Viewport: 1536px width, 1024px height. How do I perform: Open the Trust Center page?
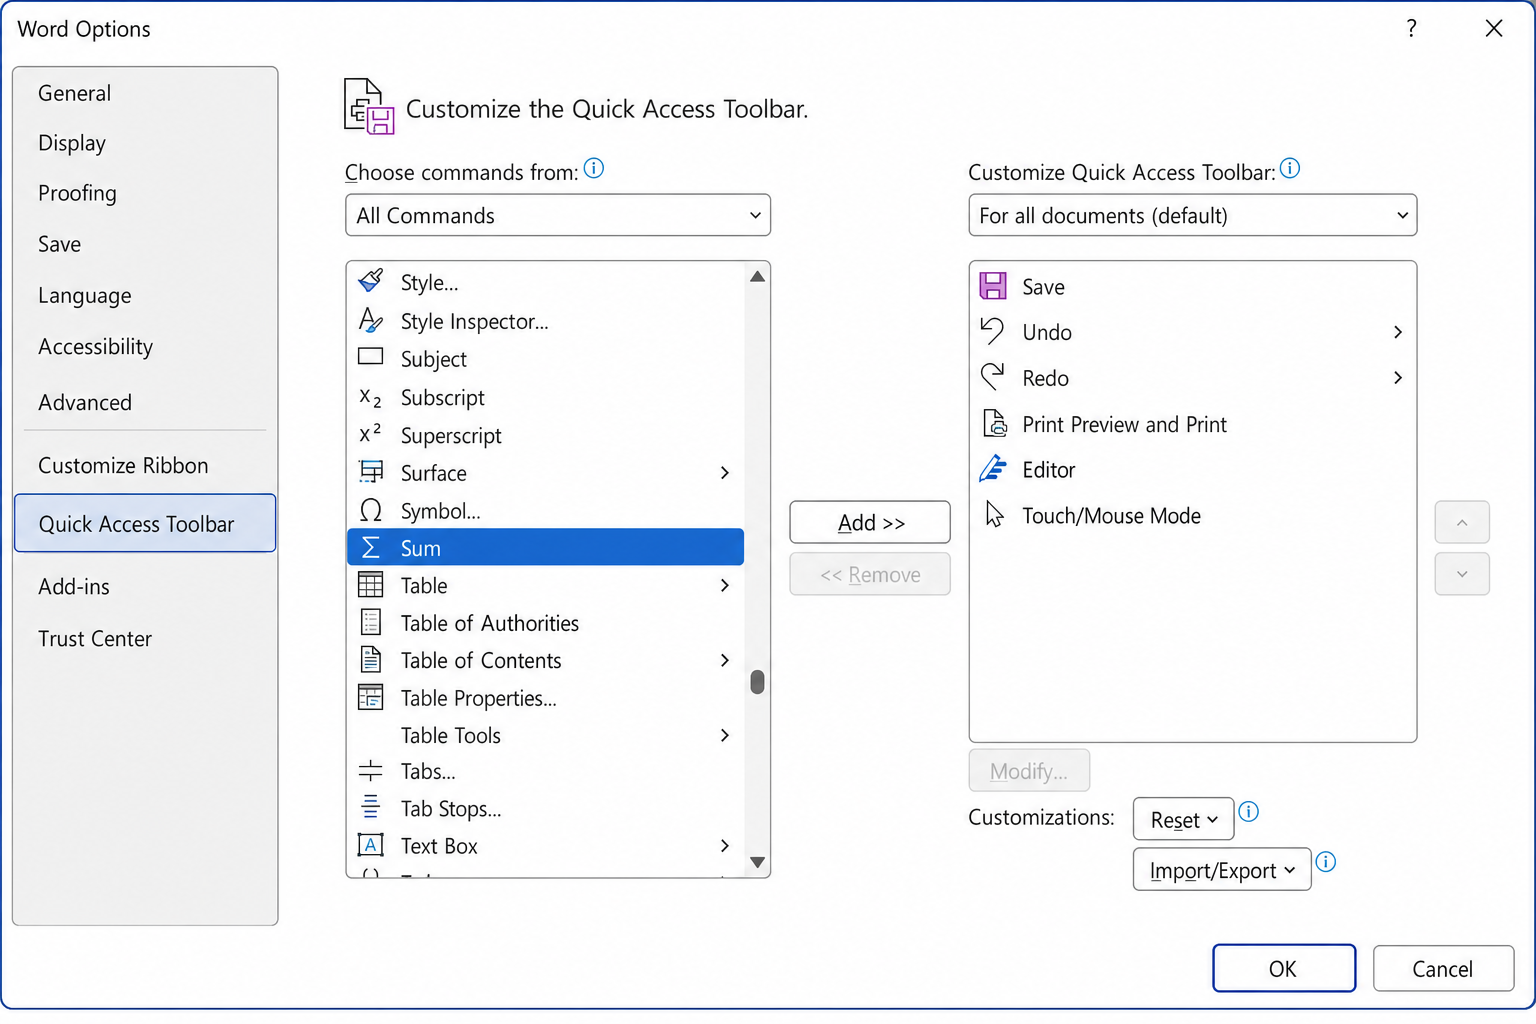[145, 638]
